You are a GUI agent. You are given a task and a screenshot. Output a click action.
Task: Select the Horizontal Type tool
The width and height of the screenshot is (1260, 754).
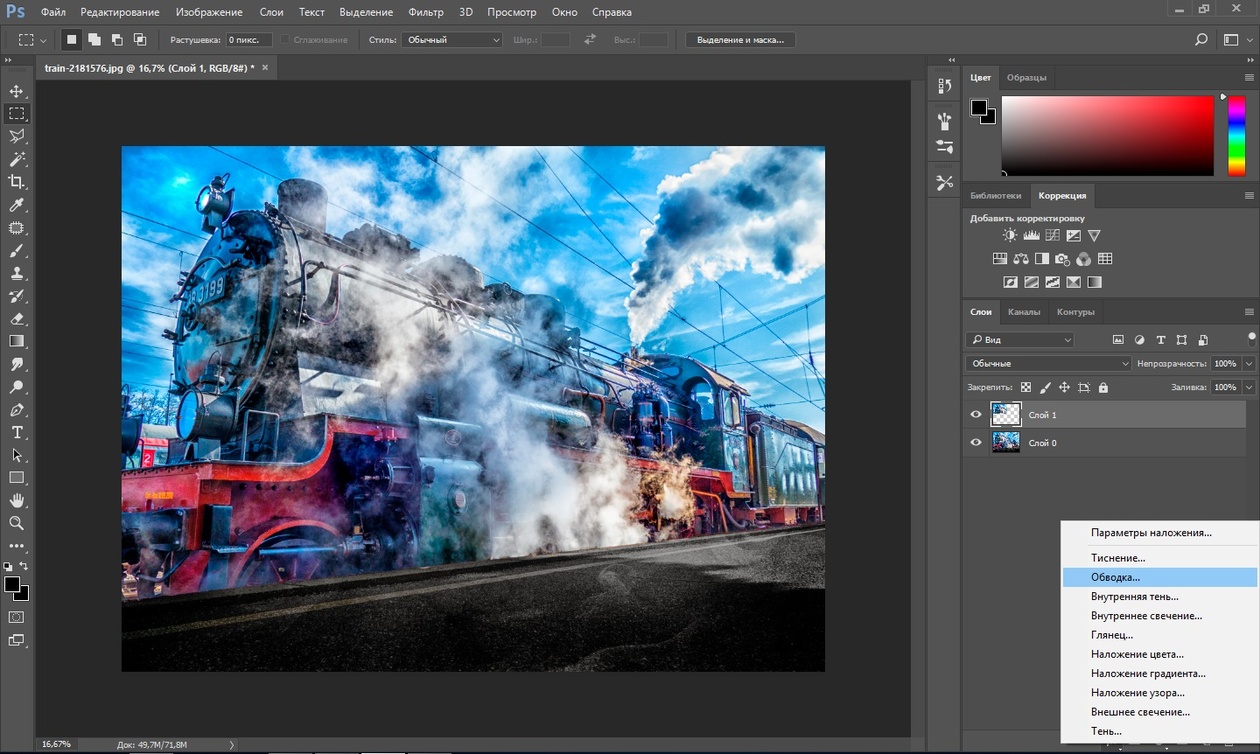click(x=17, y=432)
